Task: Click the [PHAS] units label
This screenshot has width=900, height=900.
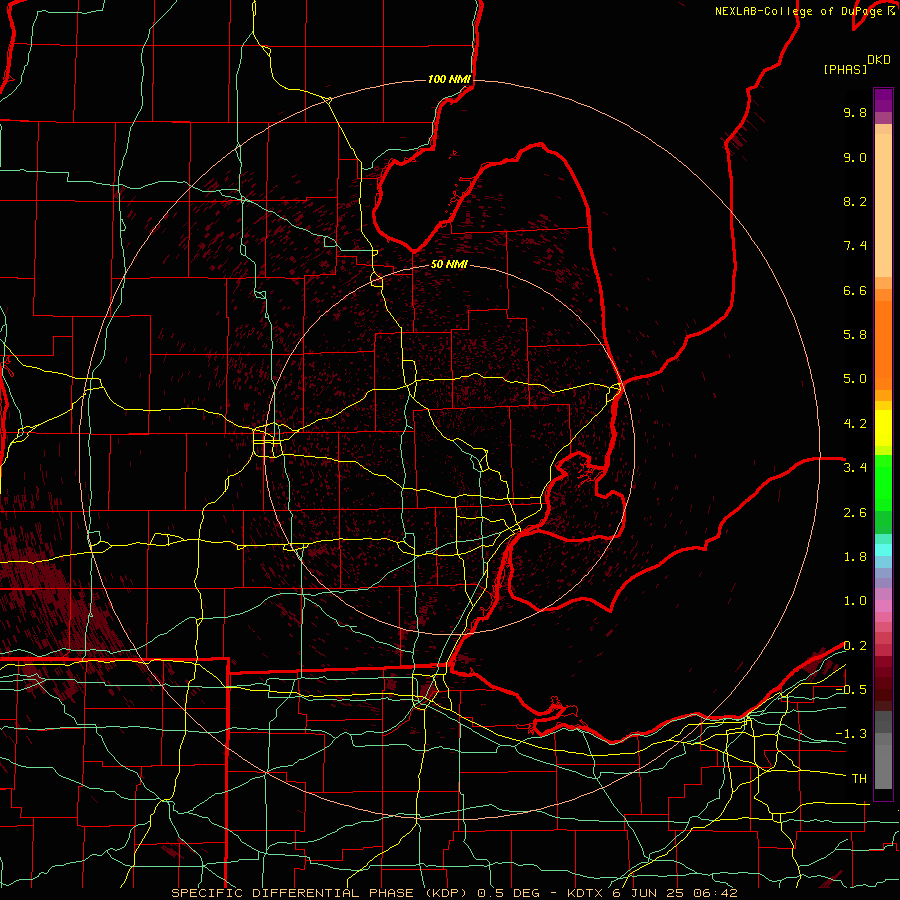Action: point(845,69)
